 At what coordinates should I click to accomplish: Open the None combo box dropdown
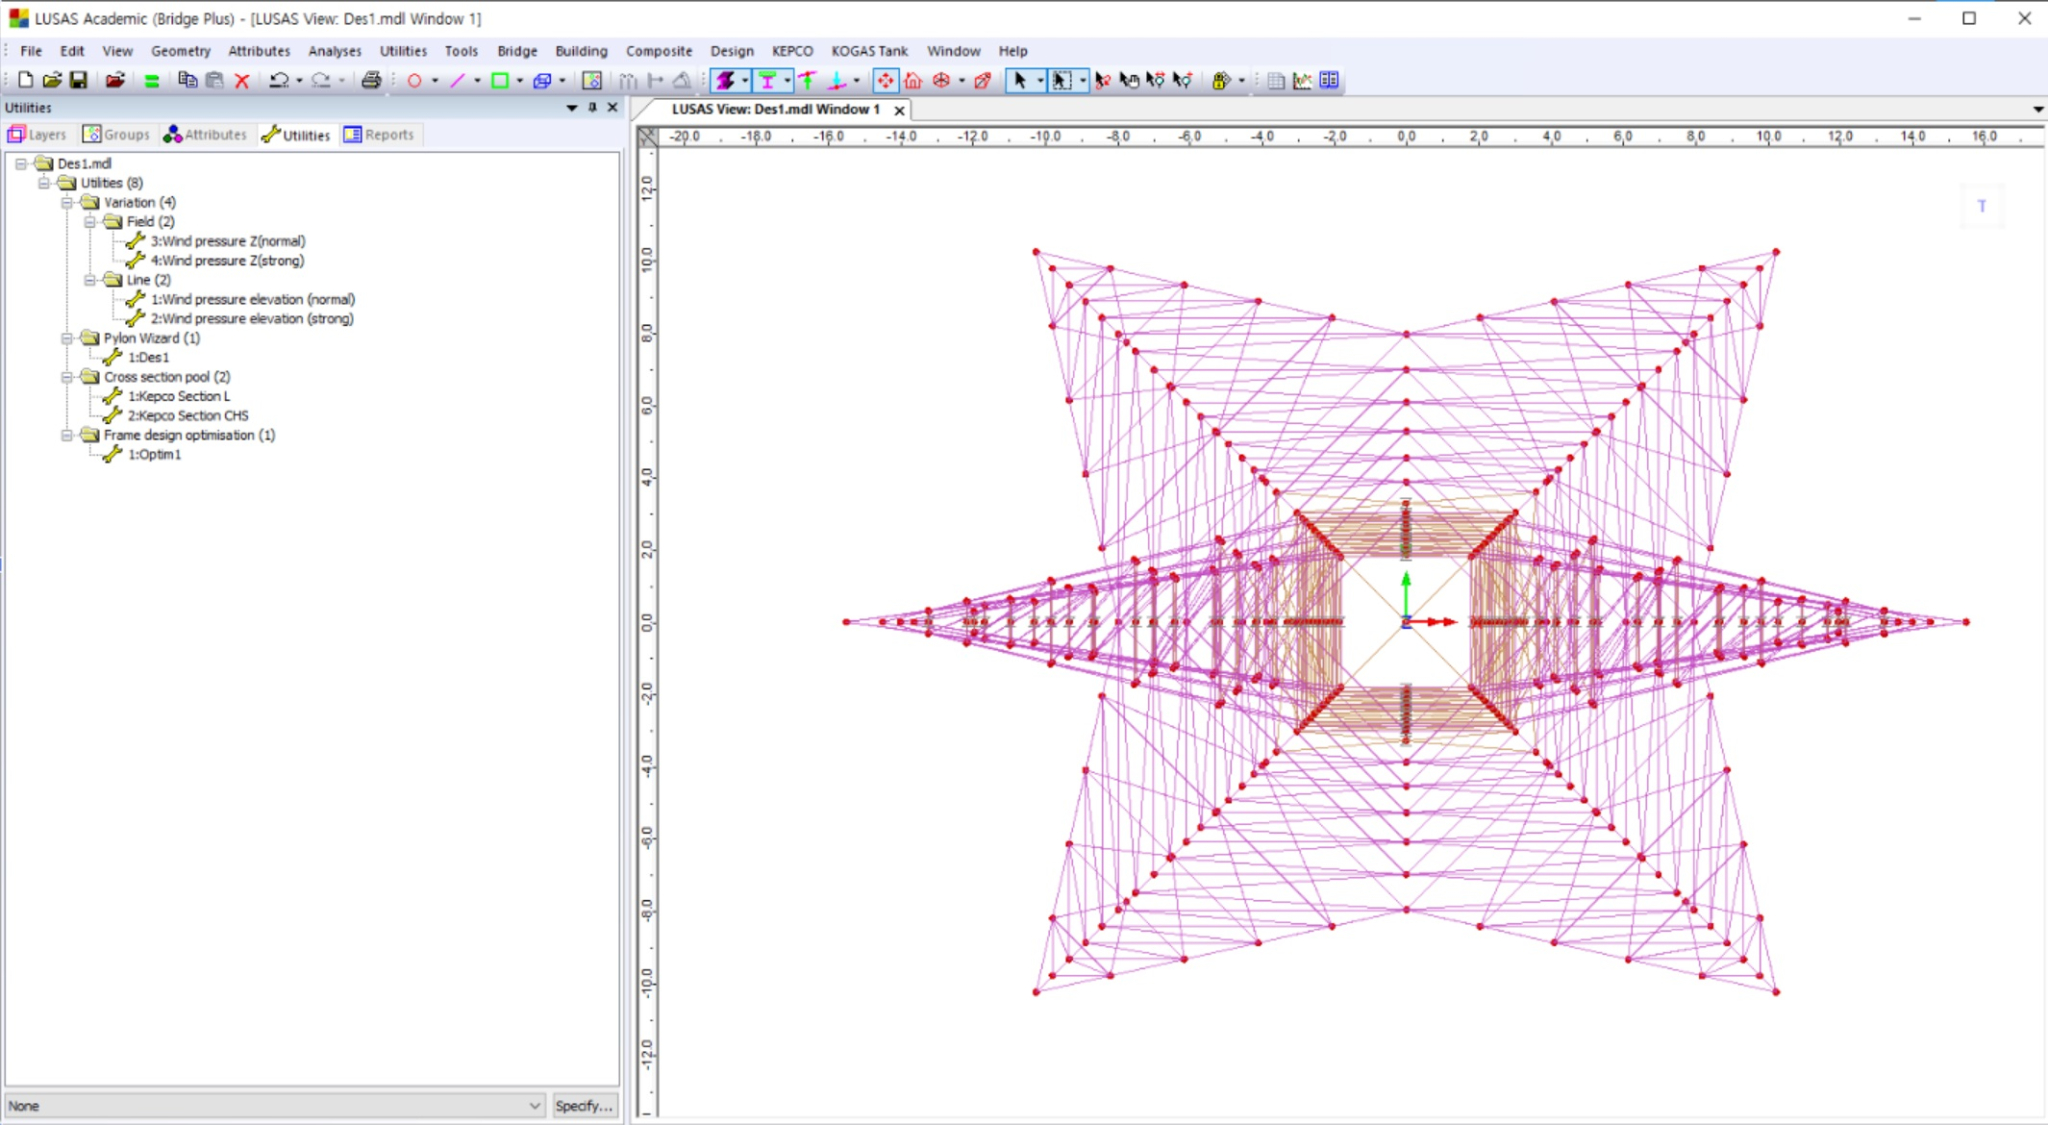coord(534,1105)
